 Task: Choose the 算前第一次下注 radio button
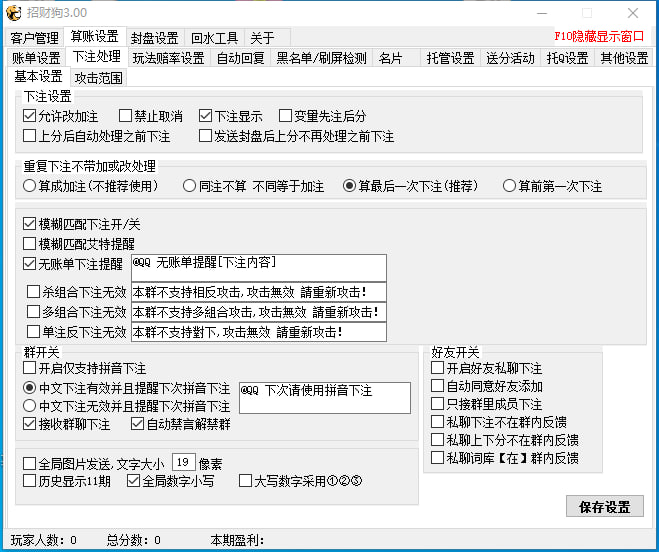pos(509,186)
